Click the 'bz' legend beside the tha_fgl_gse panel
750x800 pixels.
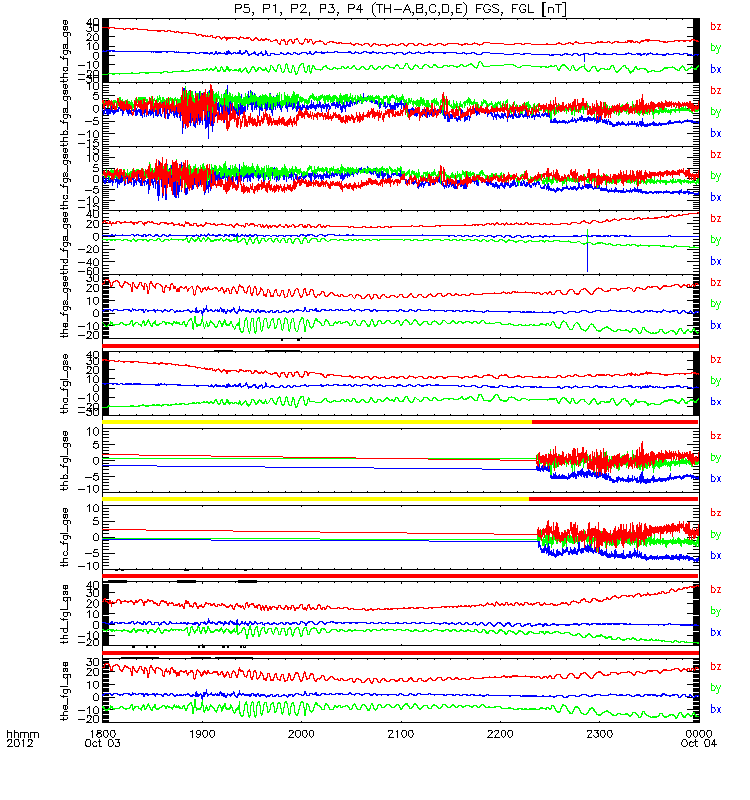[716, 360]
